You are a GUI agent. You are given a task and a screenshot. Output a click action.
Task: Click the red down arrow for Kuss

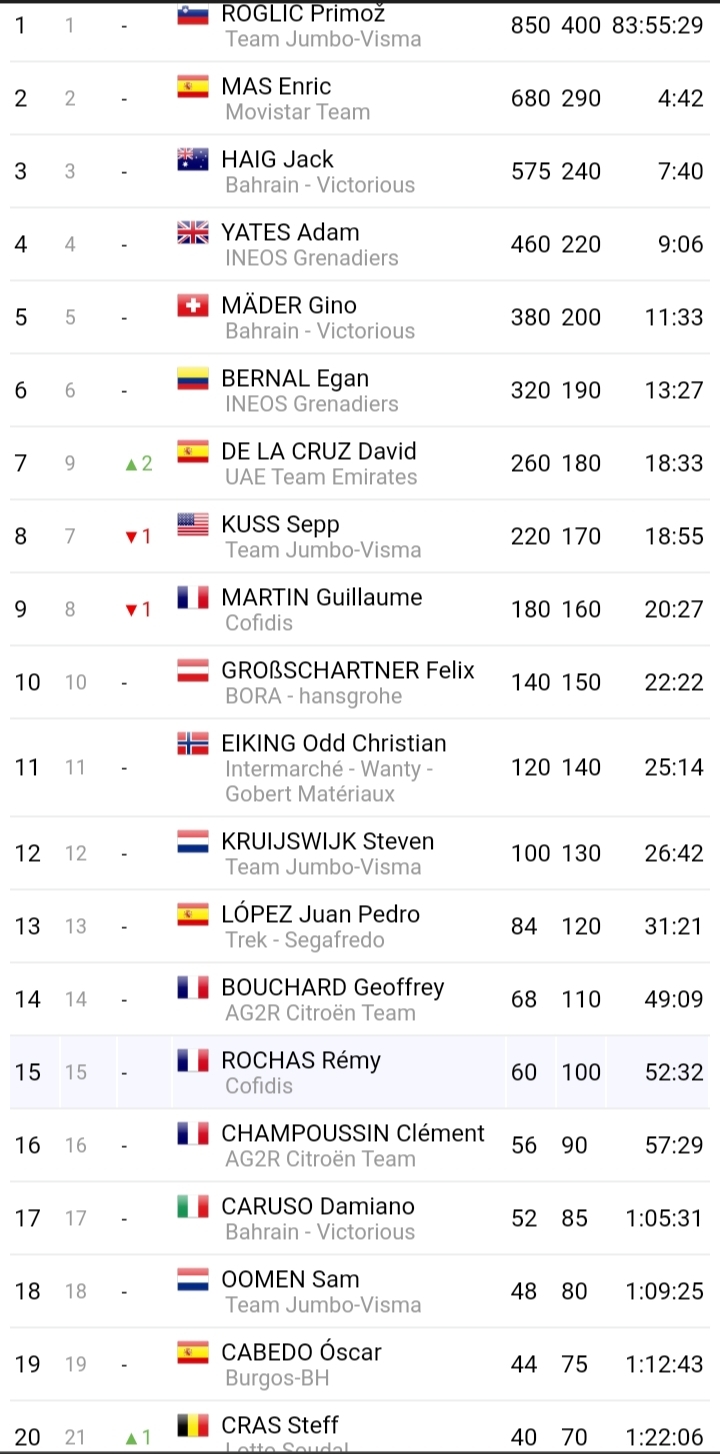pyautogui.click(x=131, y=537)
